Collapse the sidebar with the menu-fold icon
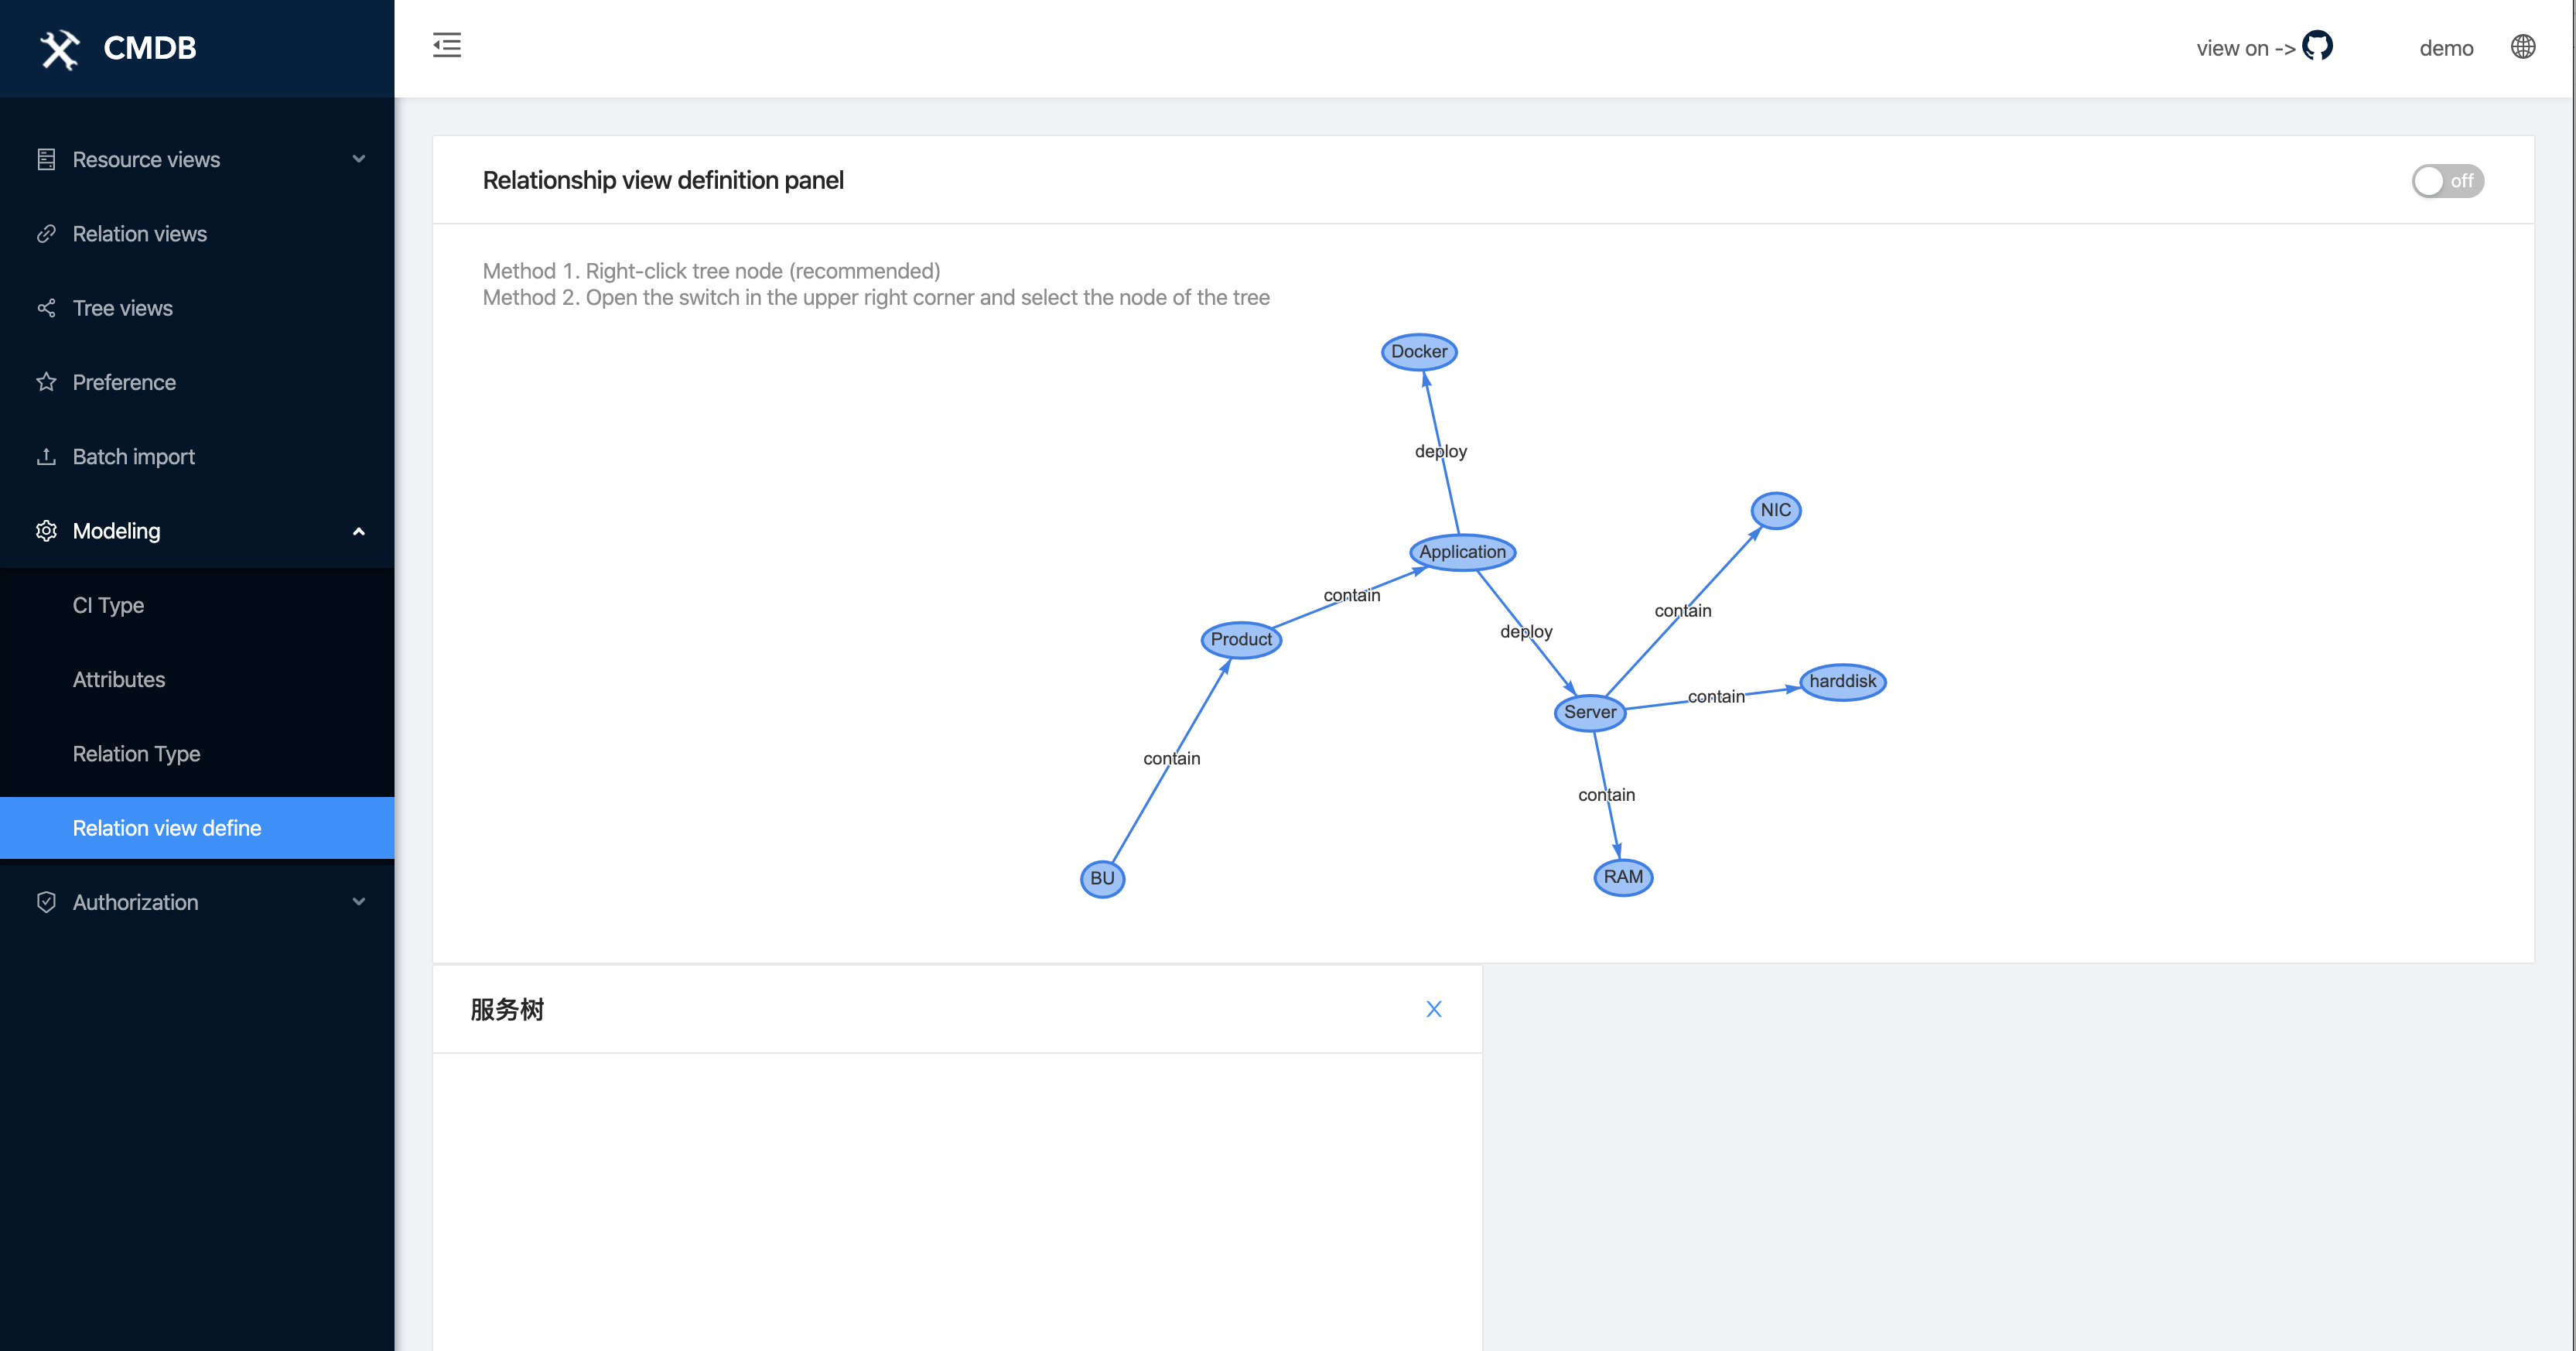 point(447,45)
